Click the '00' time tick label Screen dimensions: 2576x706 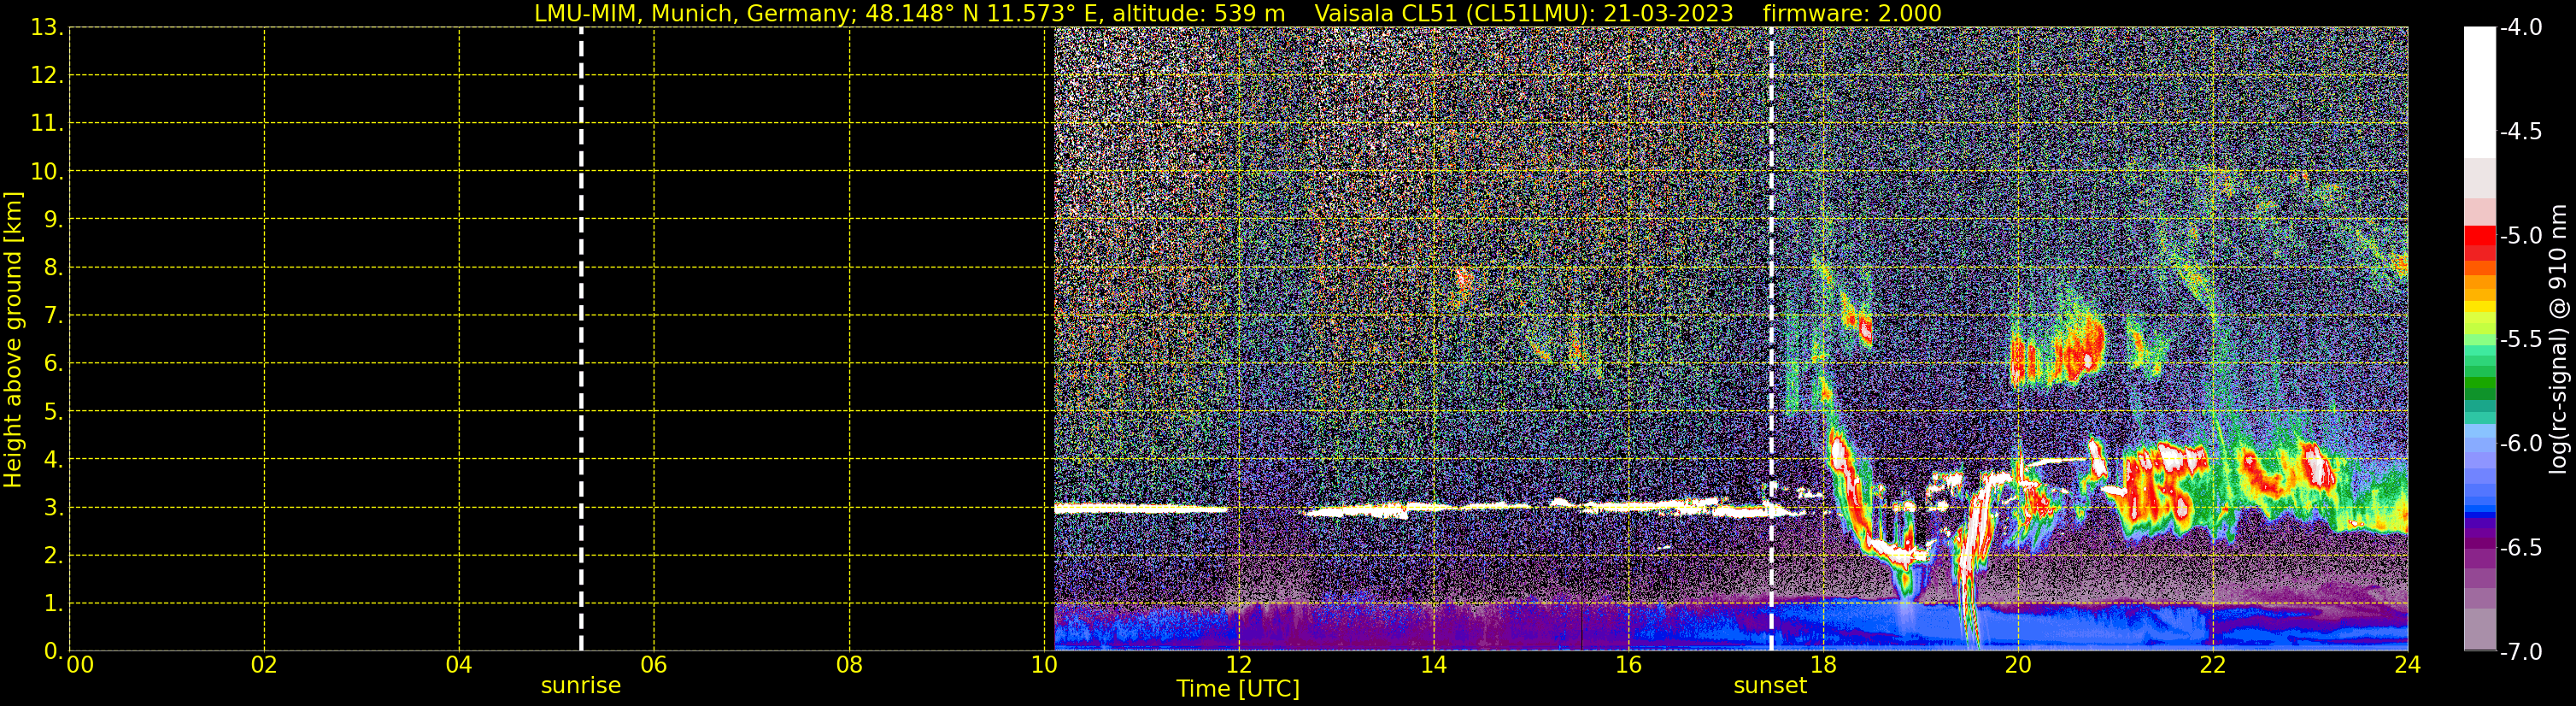[80, 665]
